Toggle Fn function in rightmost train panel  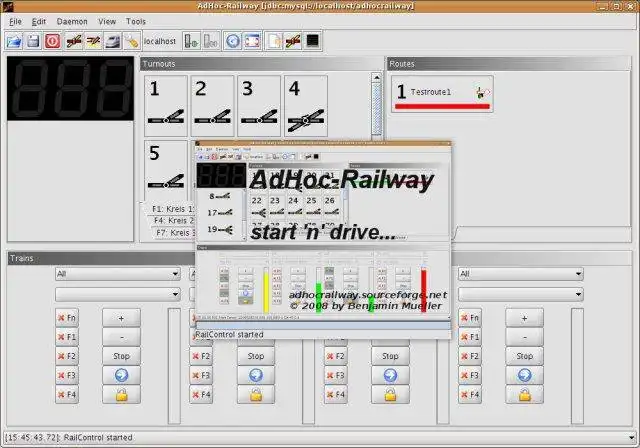pos(470,317)
